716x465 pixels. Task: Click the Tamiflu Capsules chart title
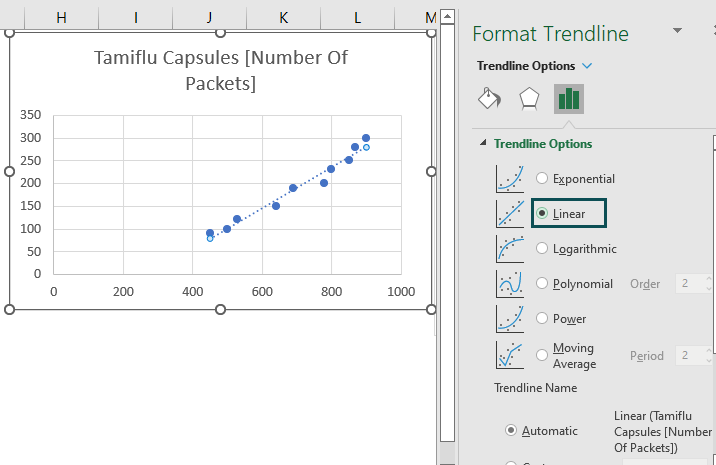point(221,70)
